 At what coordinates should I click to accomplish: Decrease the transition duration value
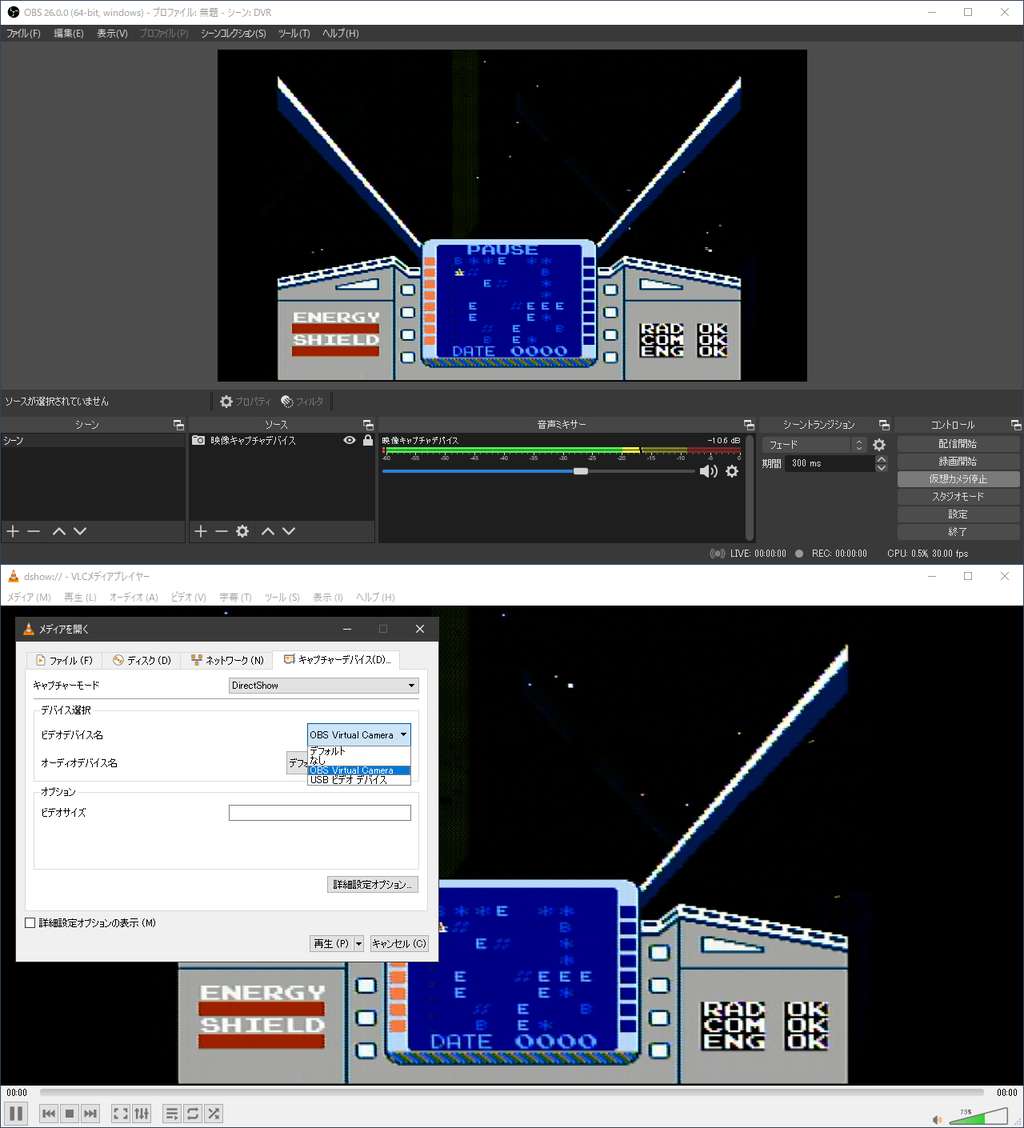[x=882, y=468]
